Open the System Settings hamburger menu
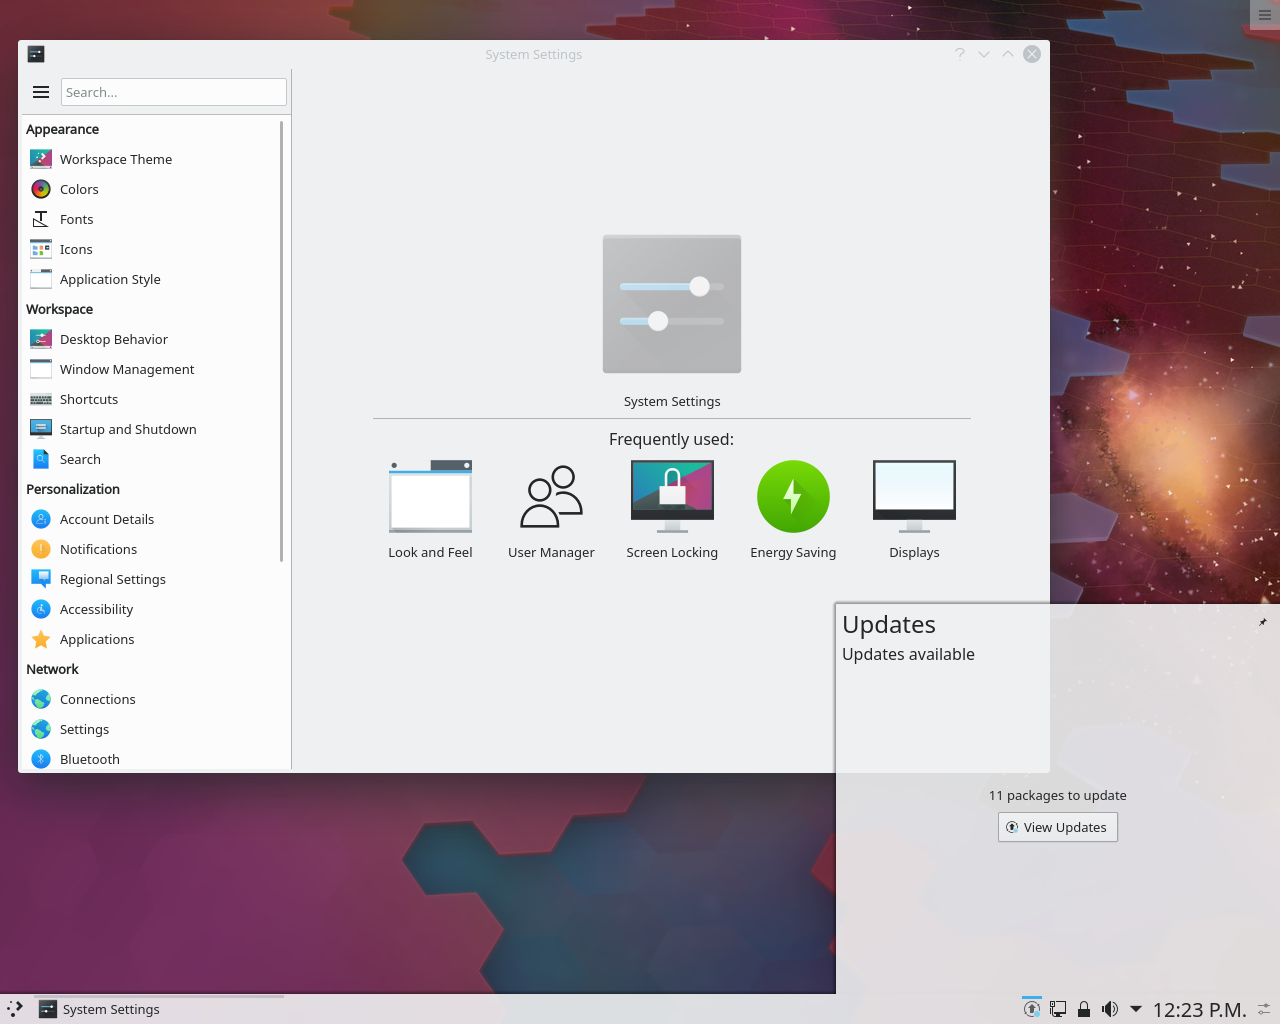The height and width of the screenshot is (1024, 1280). coord(41,91)
